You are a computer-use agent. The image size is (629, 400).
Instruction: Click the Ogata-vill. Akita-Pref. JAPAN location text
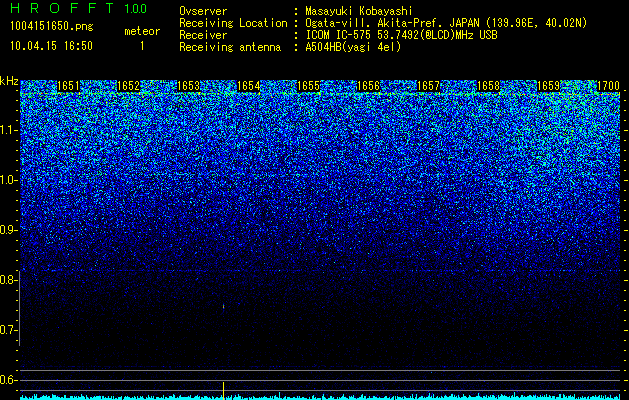coord(446,23)
